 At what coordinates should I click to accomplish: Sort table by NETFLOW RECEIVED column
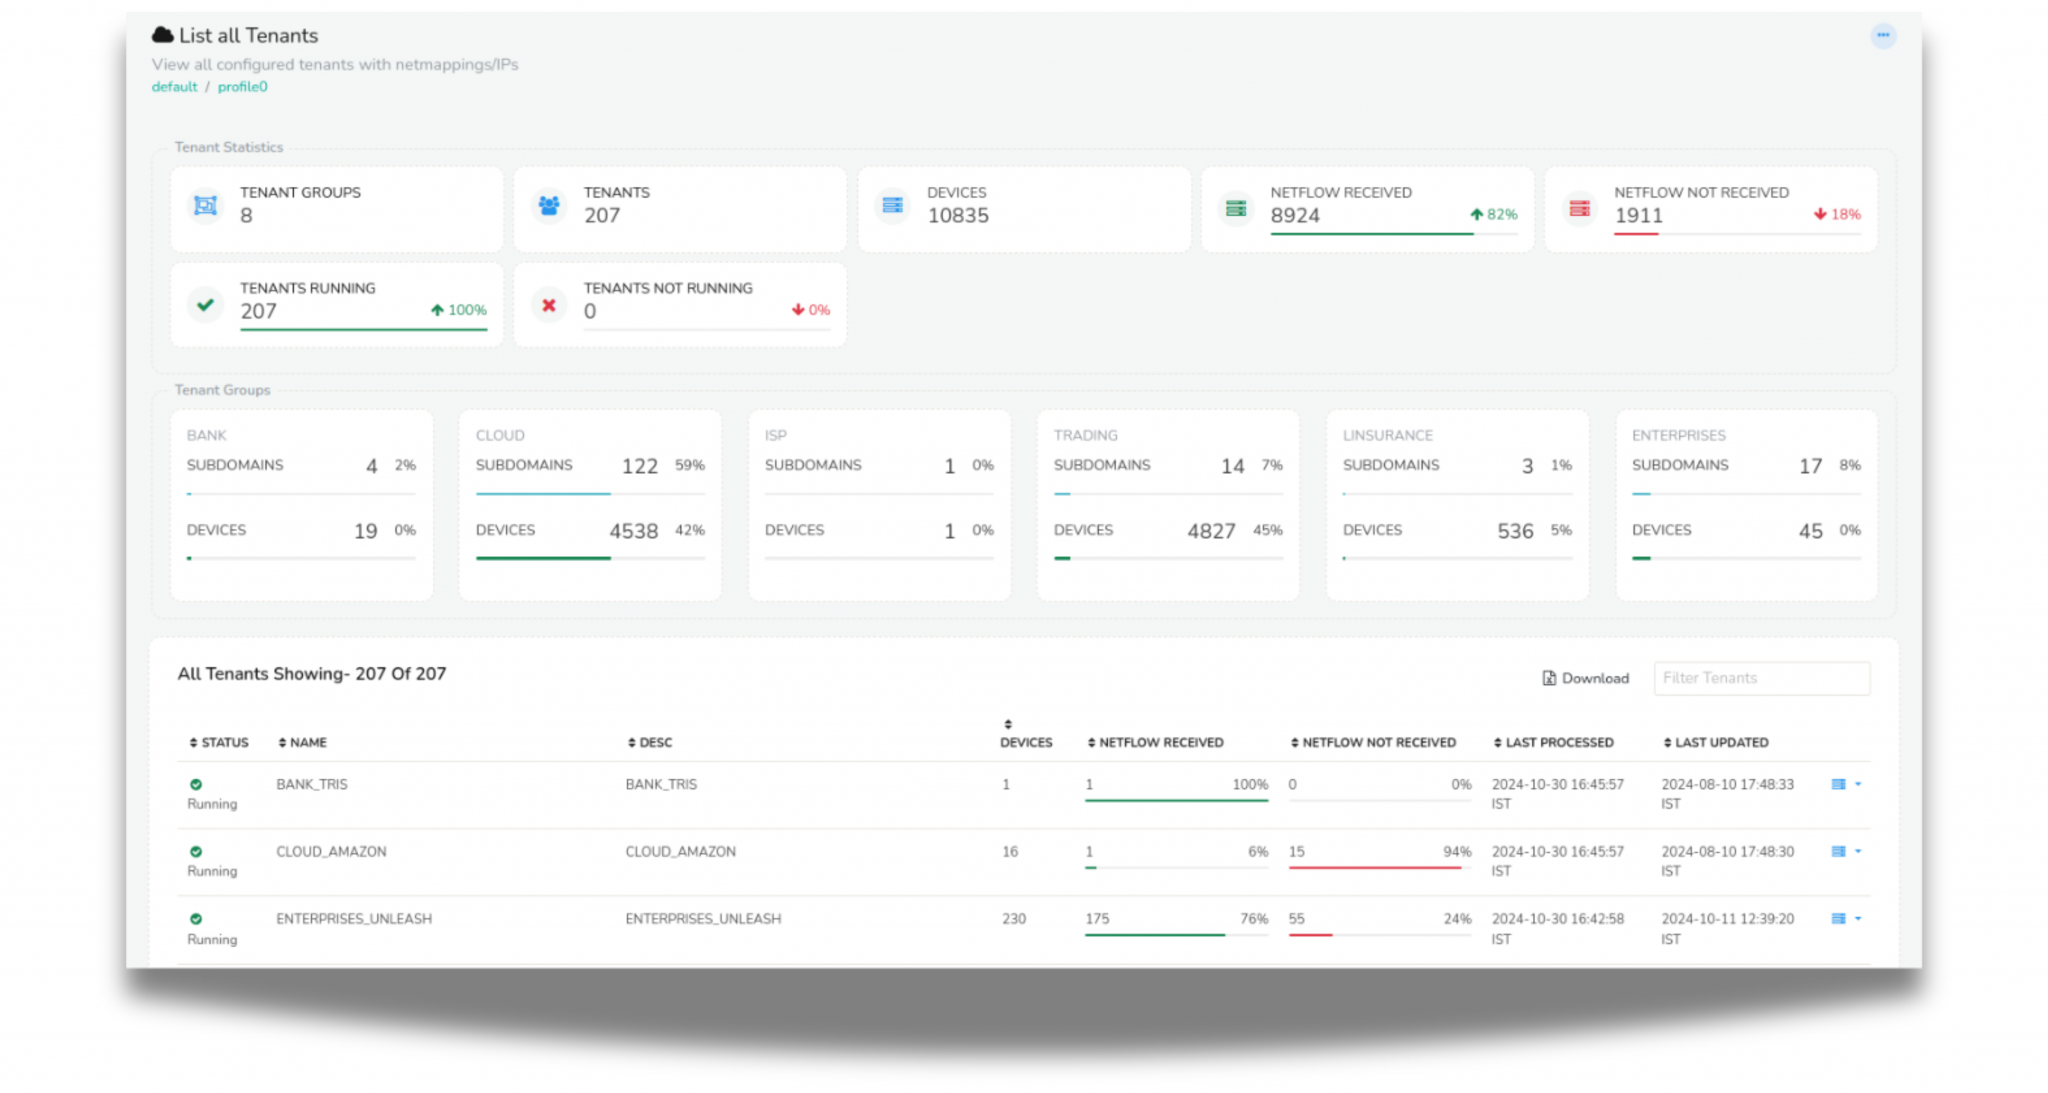(x=1155, y=743)
